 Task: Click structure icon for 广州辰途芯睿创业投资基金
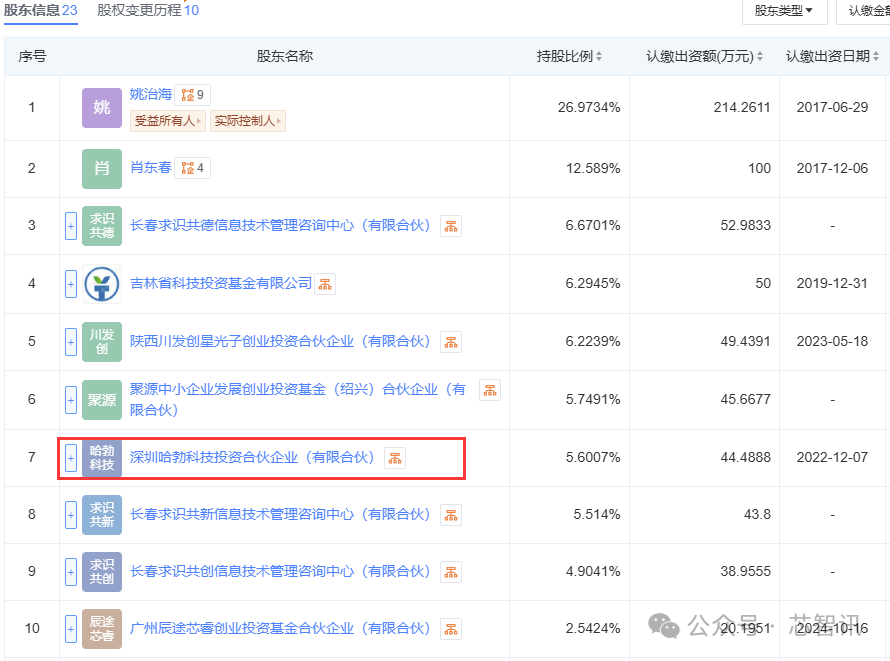451,629
